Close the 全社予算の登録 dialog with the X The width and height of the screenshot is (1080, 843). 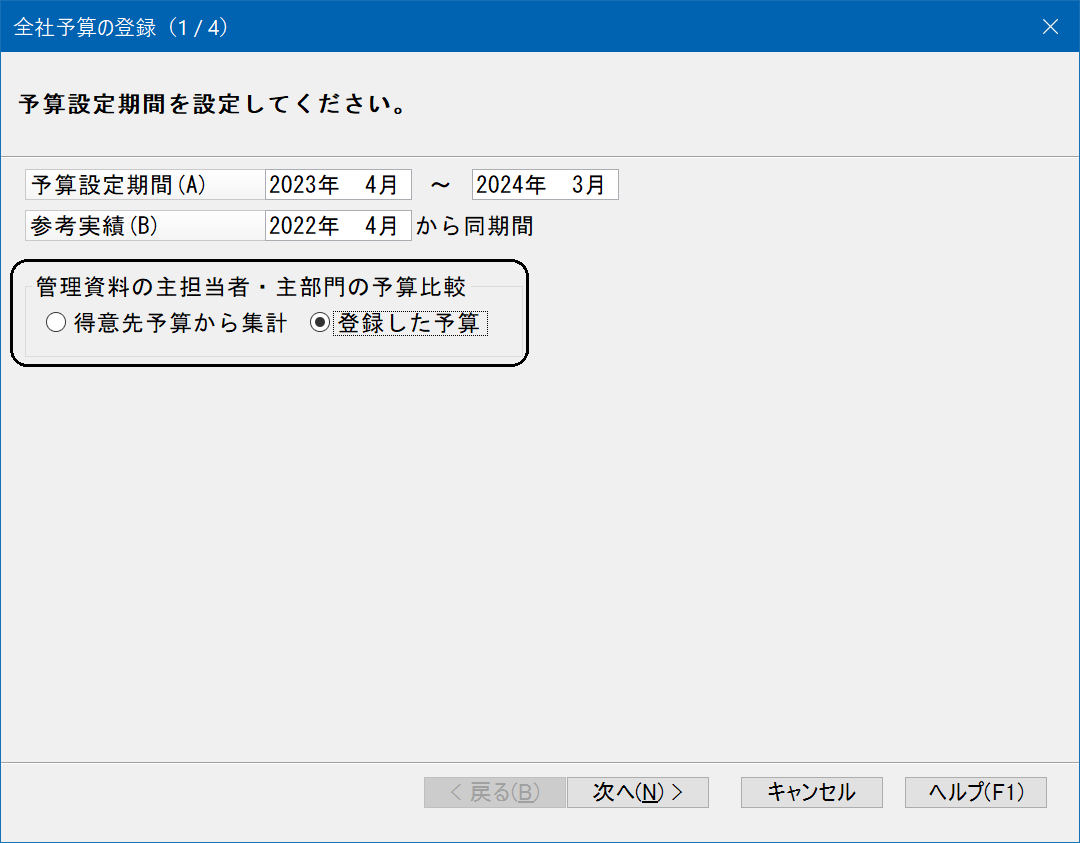1050,27
